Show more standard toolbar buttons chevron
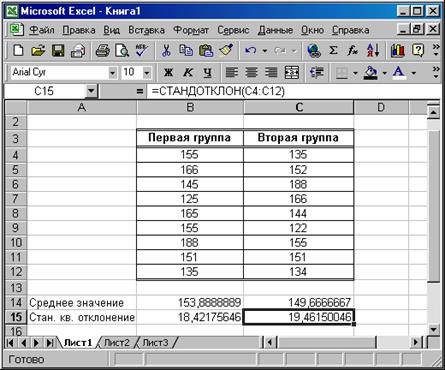 (436, 50)
